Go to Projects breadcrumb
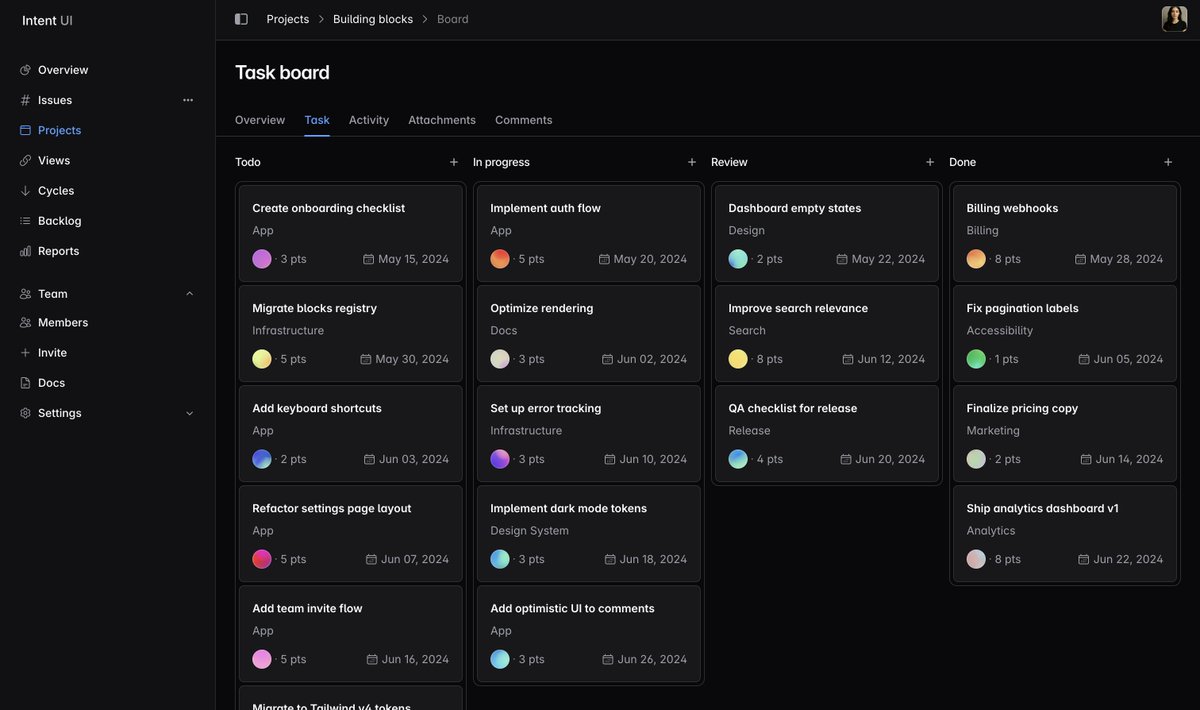Screen dimensions: 1200x710 288,19
